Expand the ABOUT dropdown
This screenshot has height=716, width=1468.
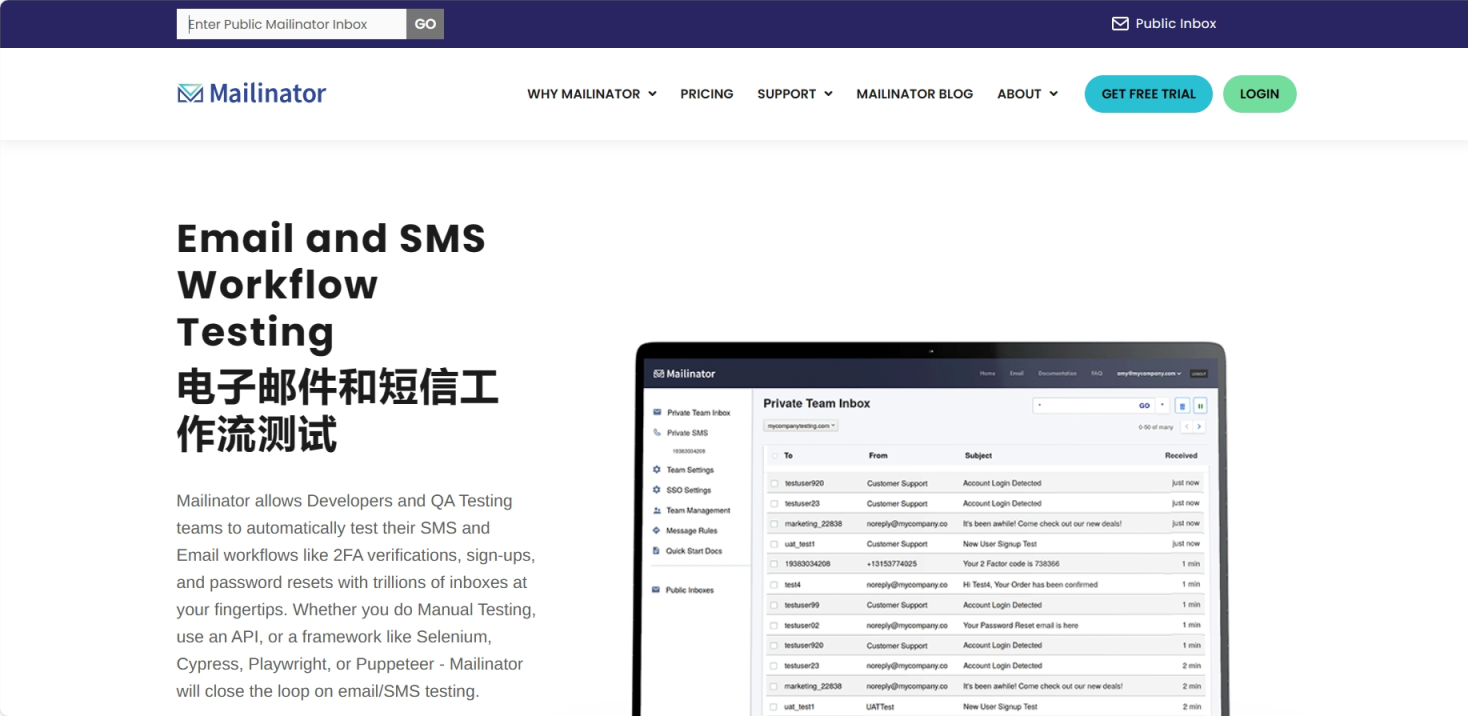(1027, 93)
